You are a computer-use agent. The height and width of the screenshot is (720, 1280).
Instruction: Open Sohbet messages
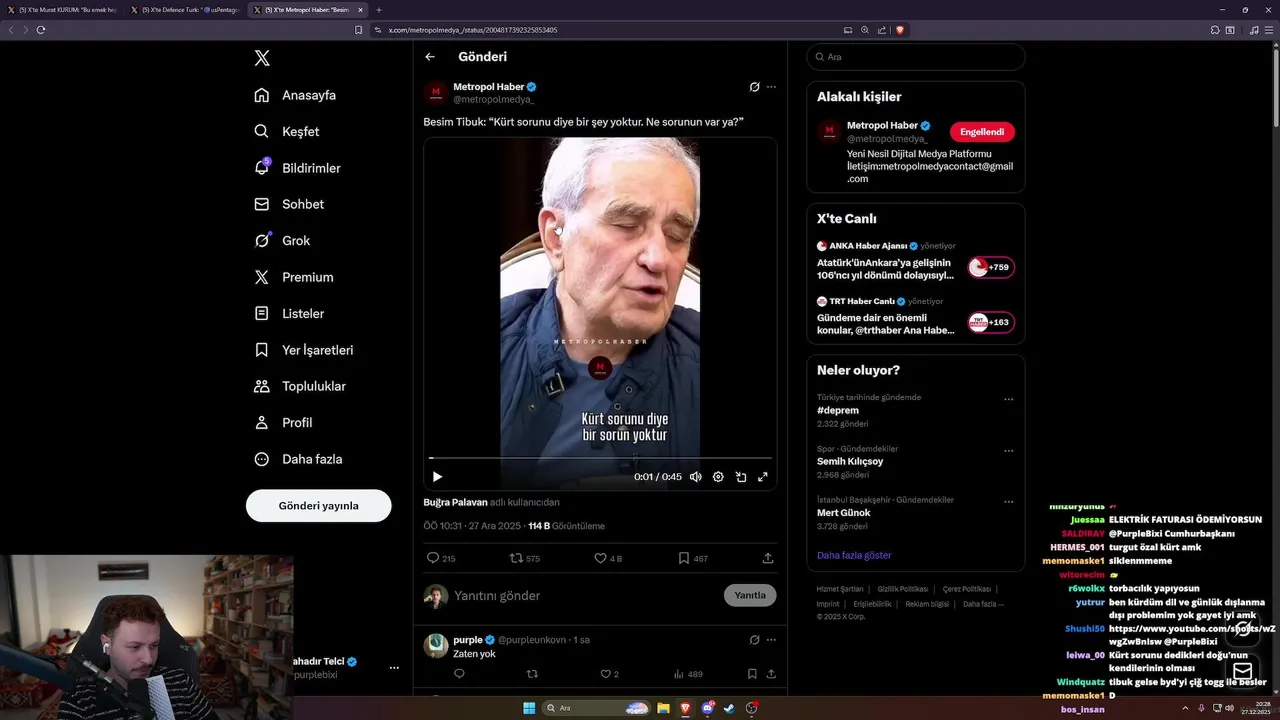click(x=288, y=204)
